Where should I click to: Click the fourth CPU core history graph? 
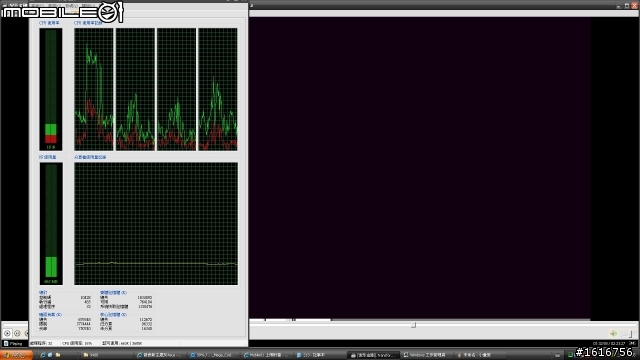(x=218, y=89)
